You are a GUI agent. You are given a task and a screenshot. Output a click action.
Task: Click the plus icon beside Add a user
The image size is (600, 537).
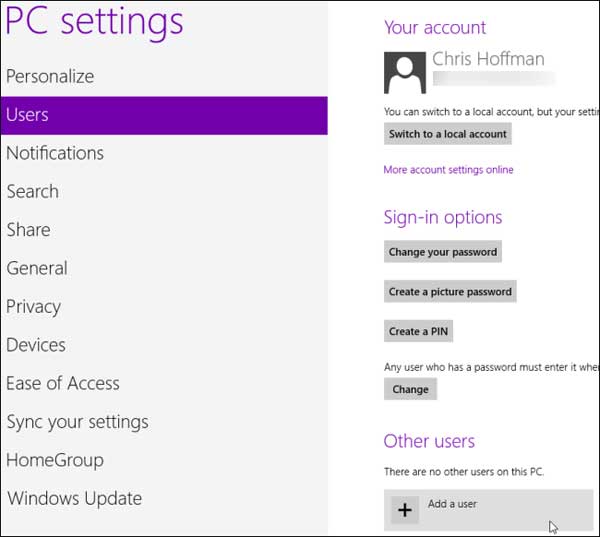[404, 510]
